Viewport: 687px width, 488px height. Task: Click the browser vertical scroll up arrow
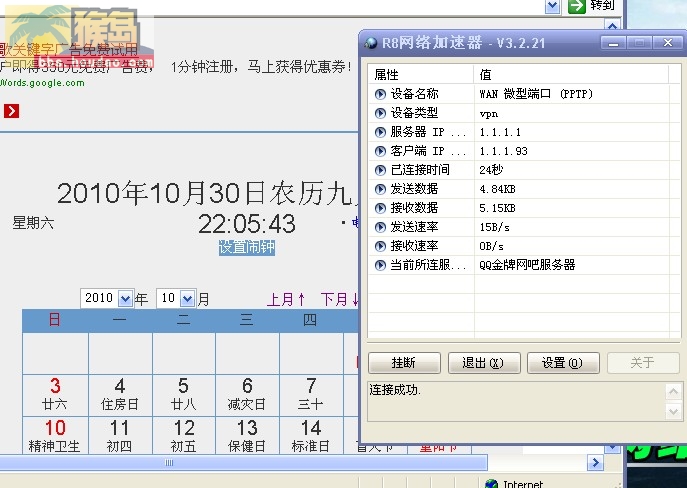[612, 26]
